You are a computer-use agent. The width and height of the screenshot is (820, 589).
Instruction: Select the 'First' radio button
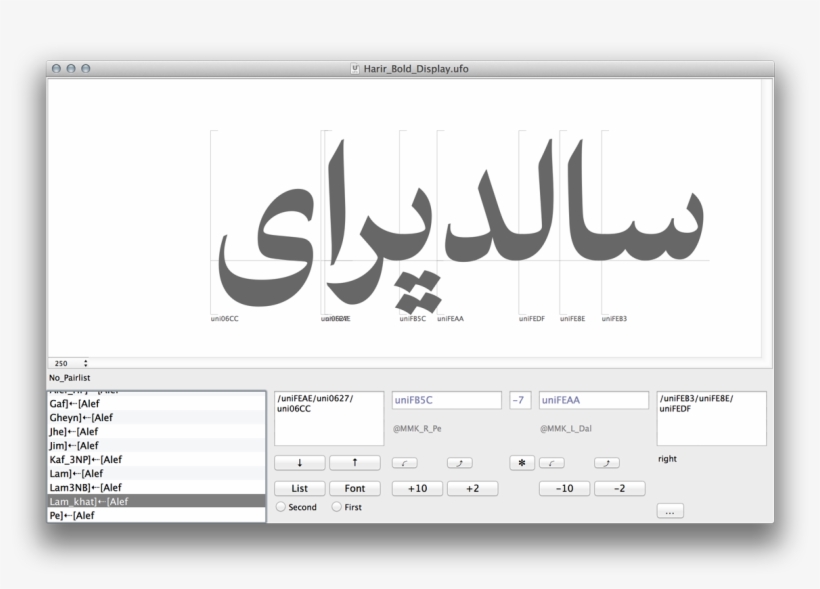336,507
